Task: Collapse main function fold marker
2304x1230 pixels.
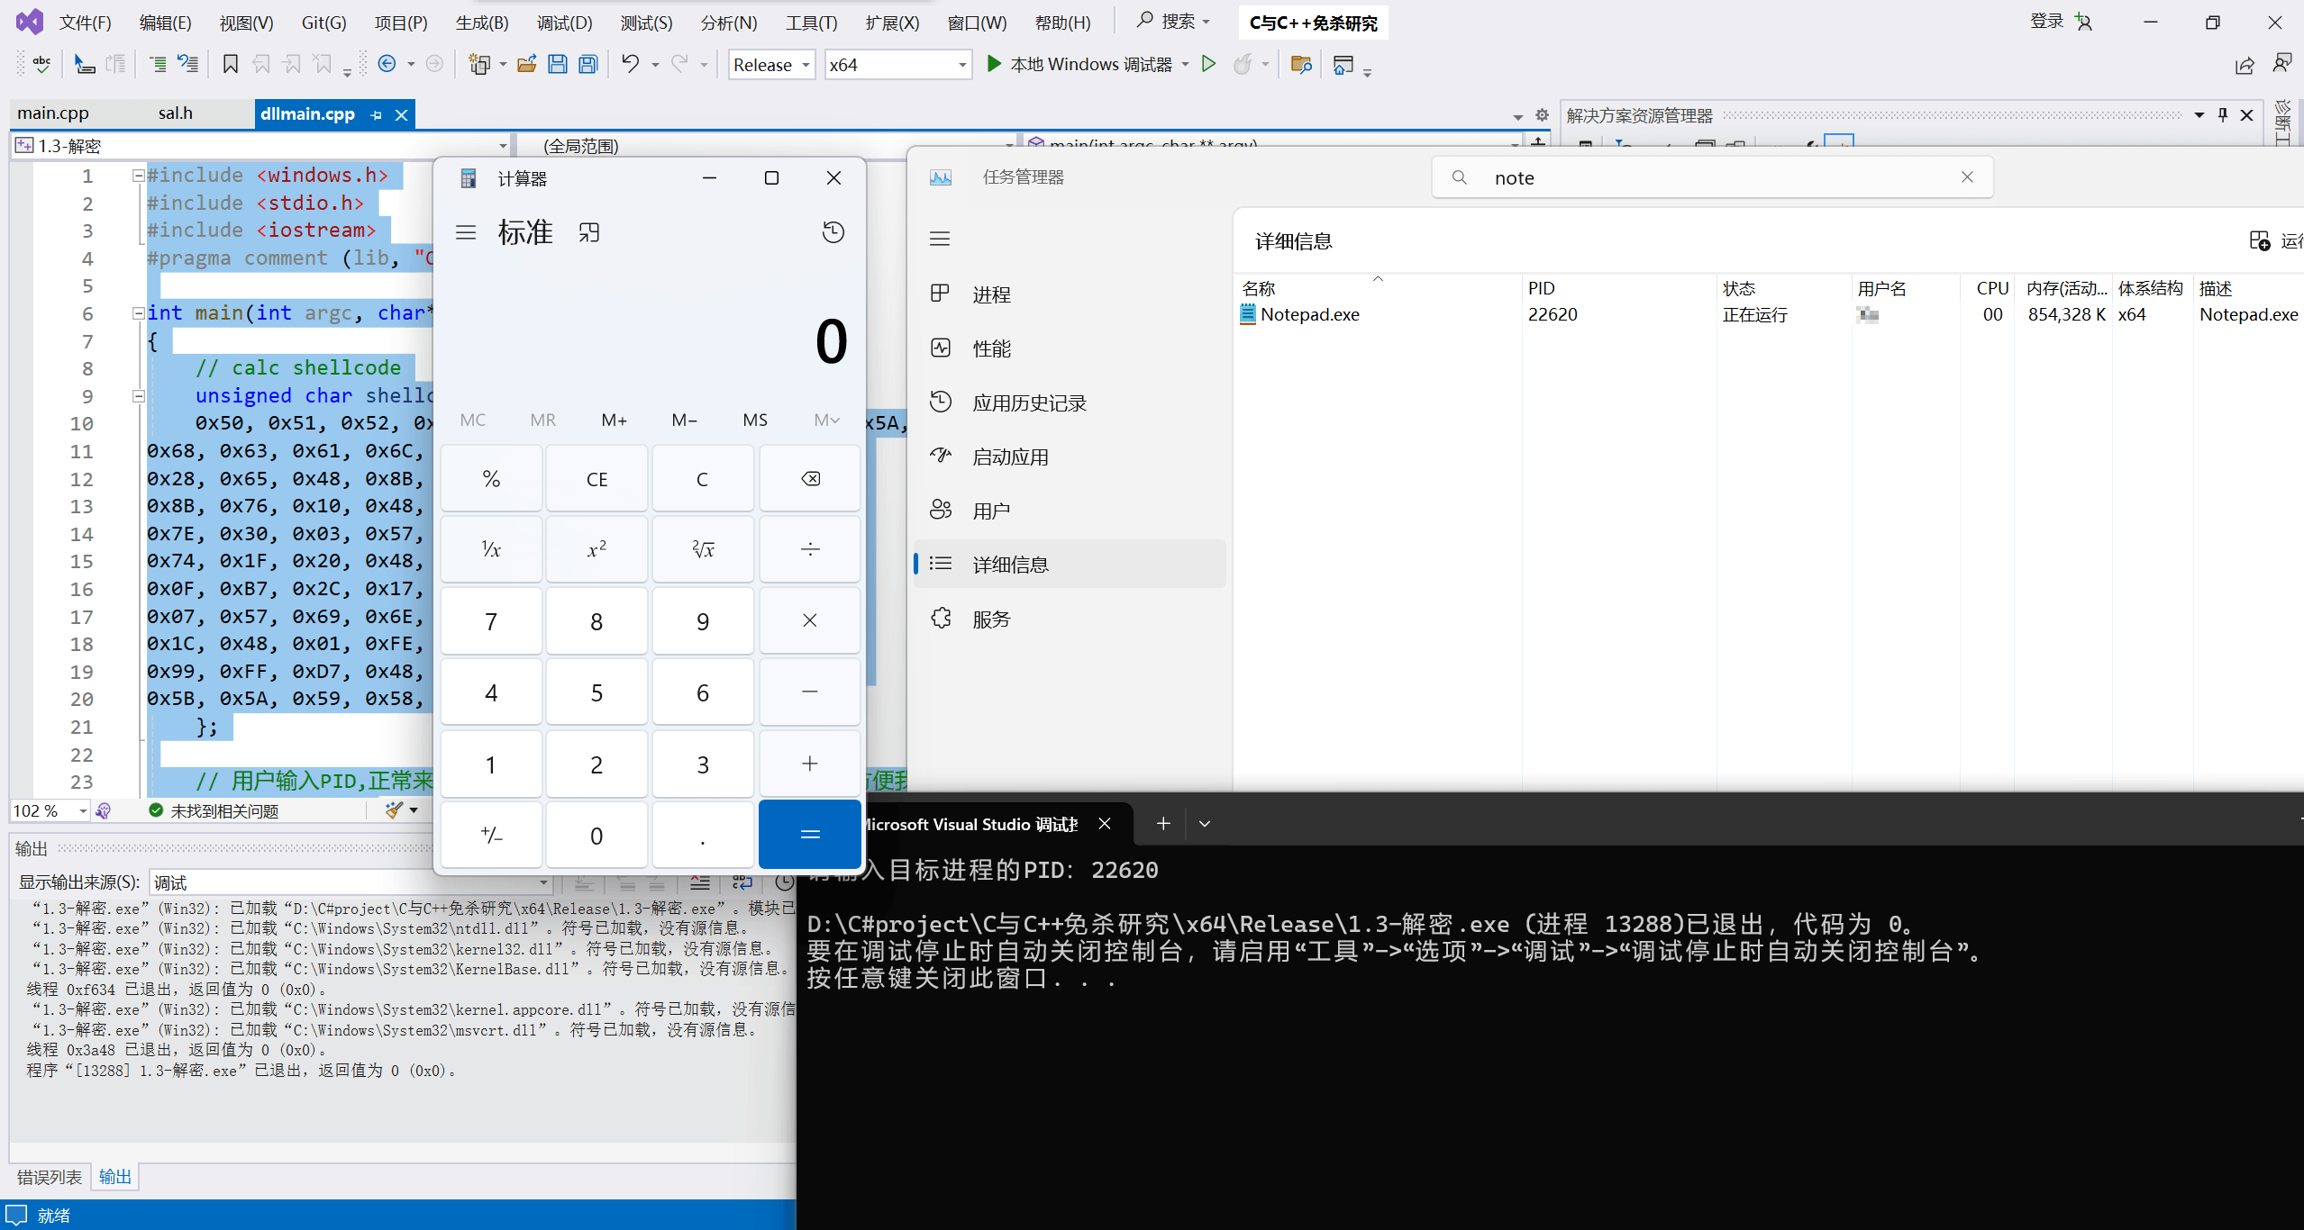Action: pyautogui.click(x=138, y=313)
